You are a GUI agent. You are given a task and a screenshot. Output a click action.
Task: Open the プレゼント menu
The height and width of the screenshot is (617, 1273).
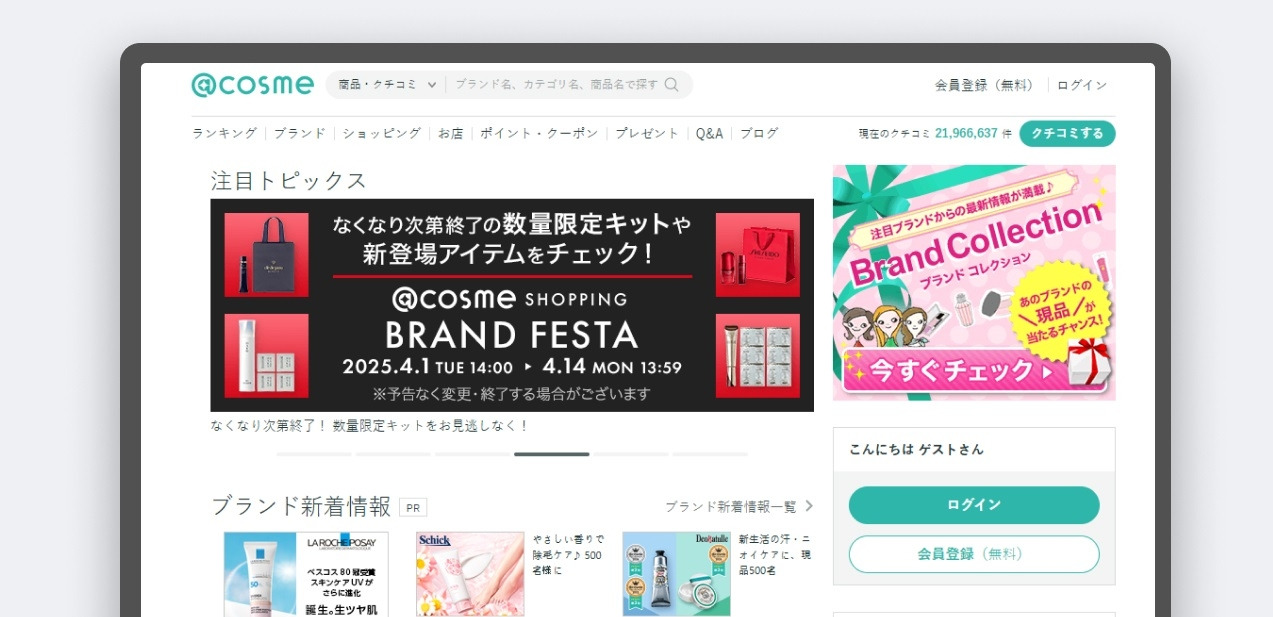pos(647,133)
